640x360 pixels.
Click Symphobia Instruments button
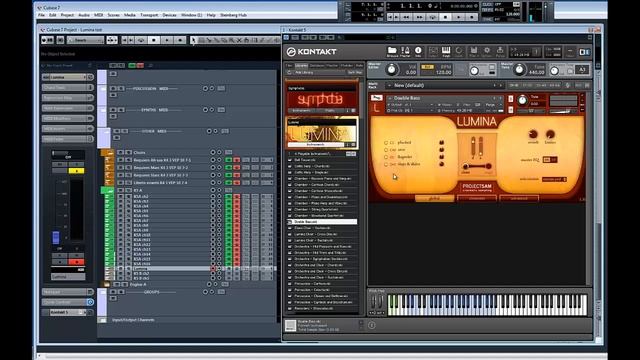(x=302, y=111)
